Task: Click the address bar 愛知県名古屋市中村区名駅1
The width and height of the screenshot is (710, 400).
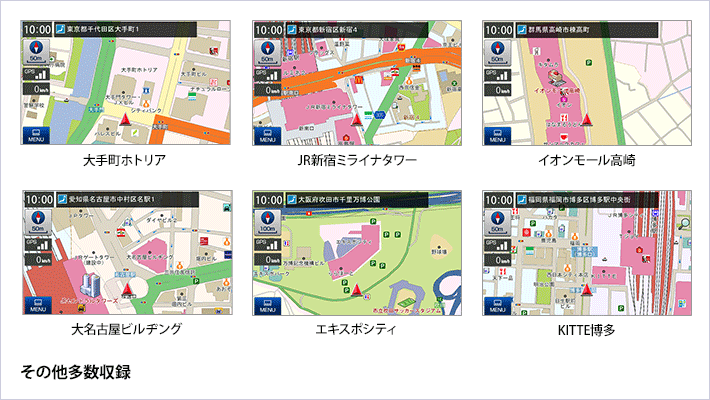Action: pyautogui.click(x=127, y=199)
